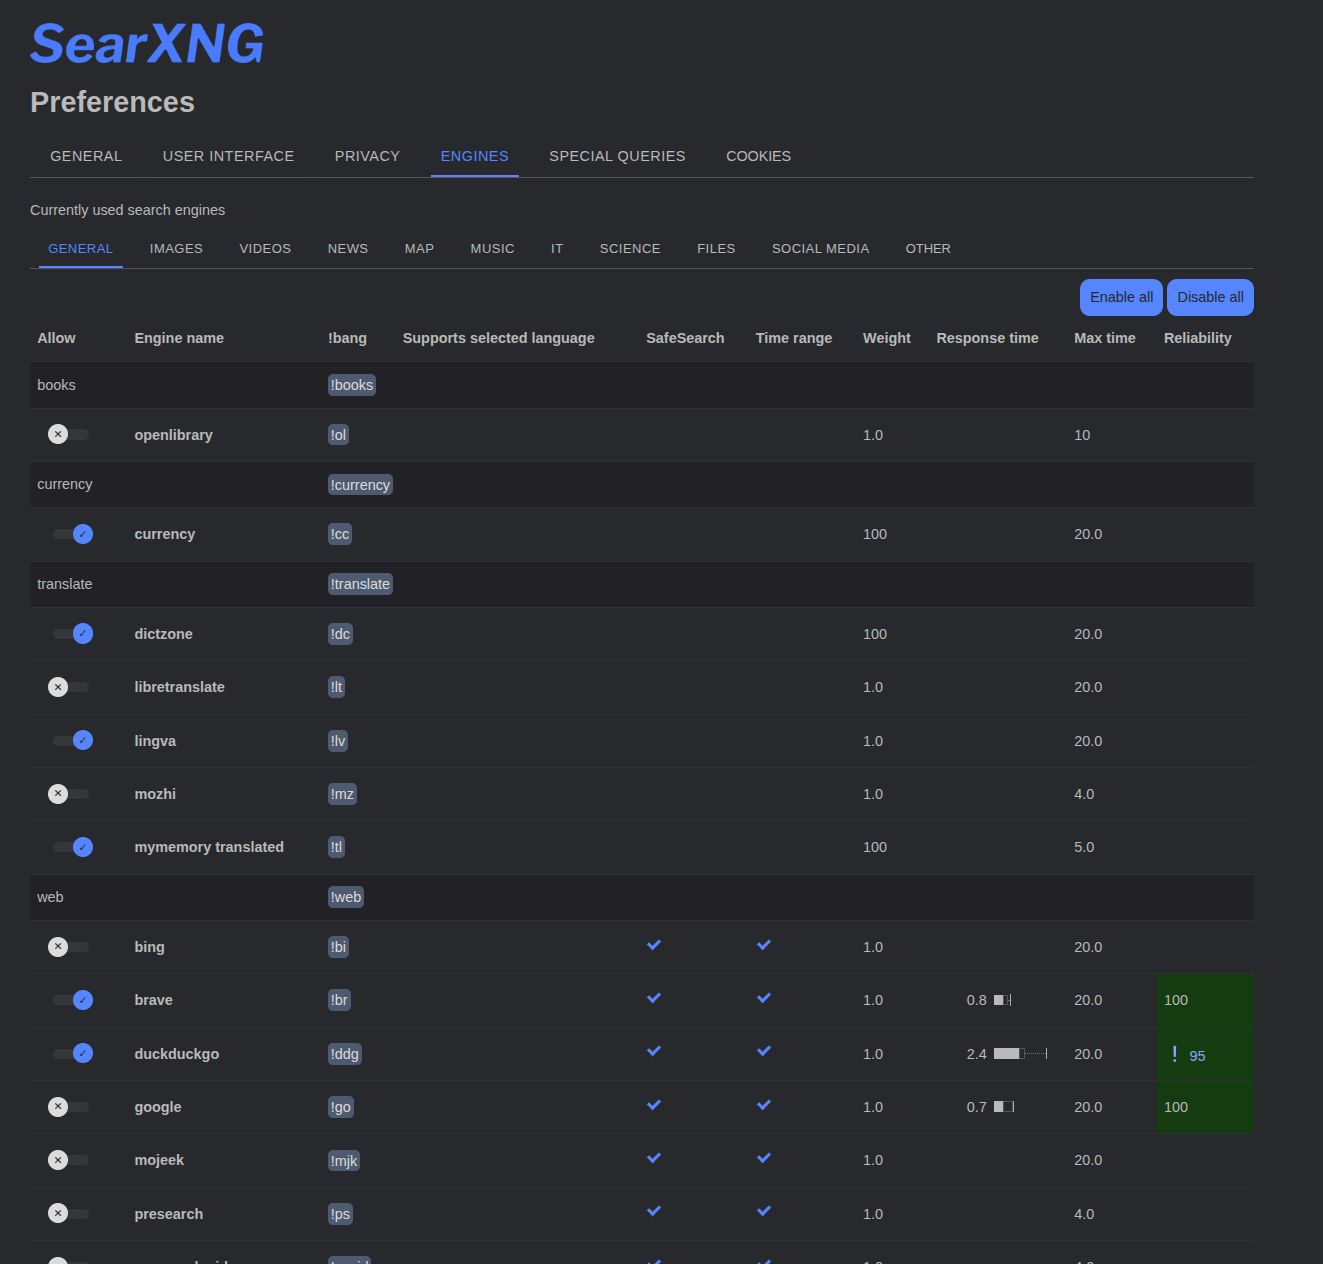Show the Science engine category
The image size is (1323, 1264).
point(630,248)
